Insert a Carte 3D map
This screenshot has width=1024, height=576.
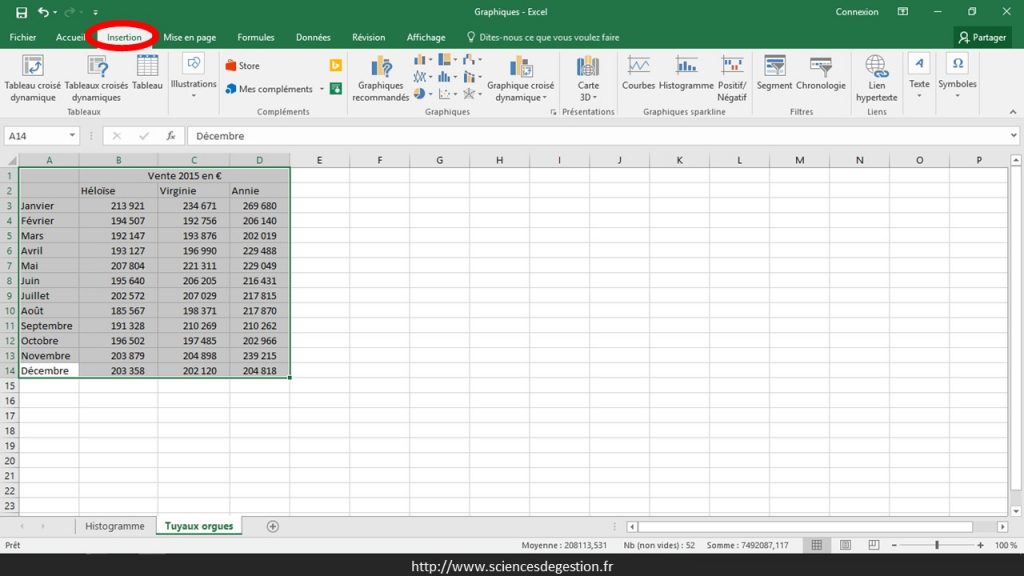tap(588, 78)
